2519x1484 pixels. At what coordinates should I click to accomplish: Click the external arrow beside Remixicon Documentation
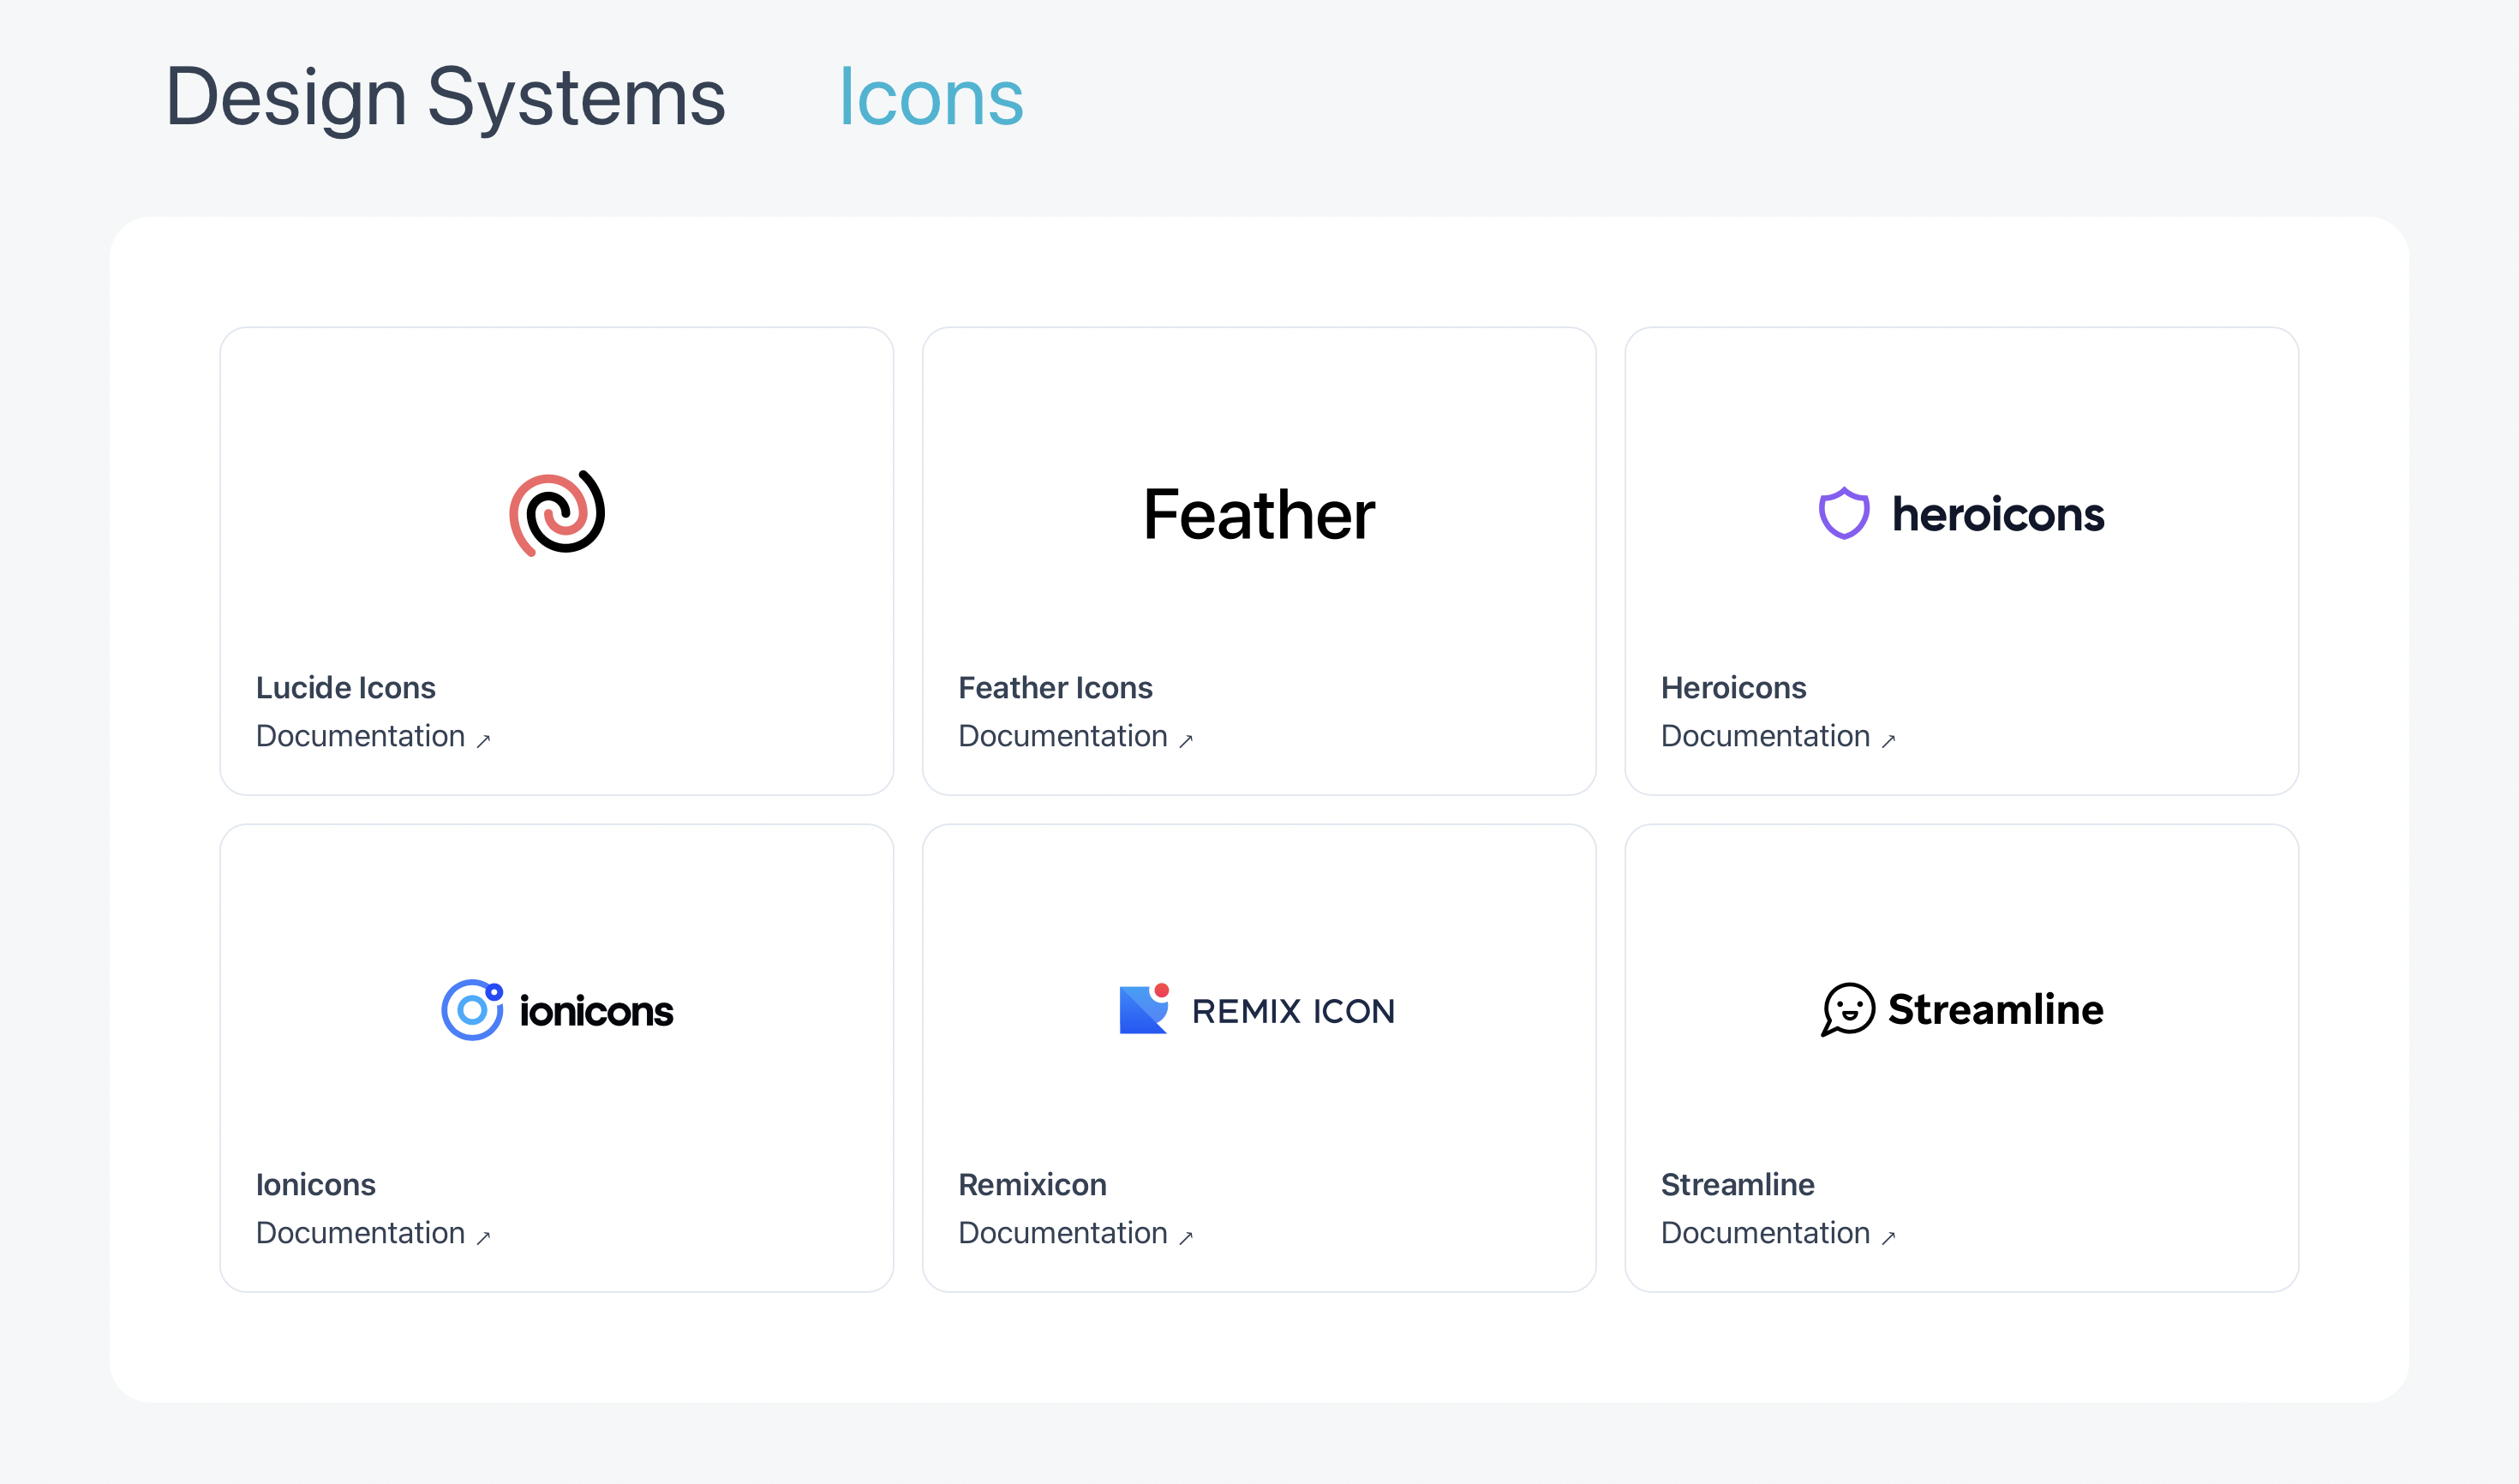(x=1186, y=1238)
